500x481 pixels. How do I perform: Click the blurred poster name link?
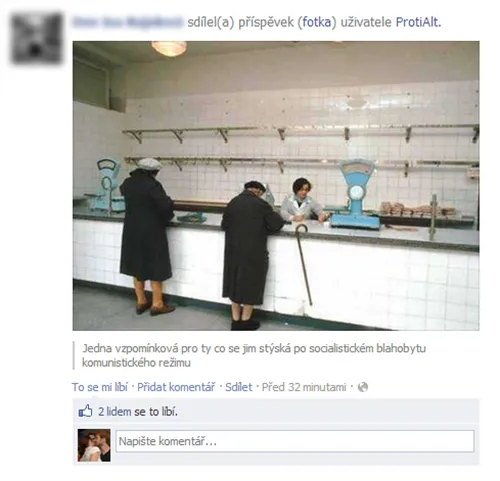pyautogui.click(x=128, y=22)
